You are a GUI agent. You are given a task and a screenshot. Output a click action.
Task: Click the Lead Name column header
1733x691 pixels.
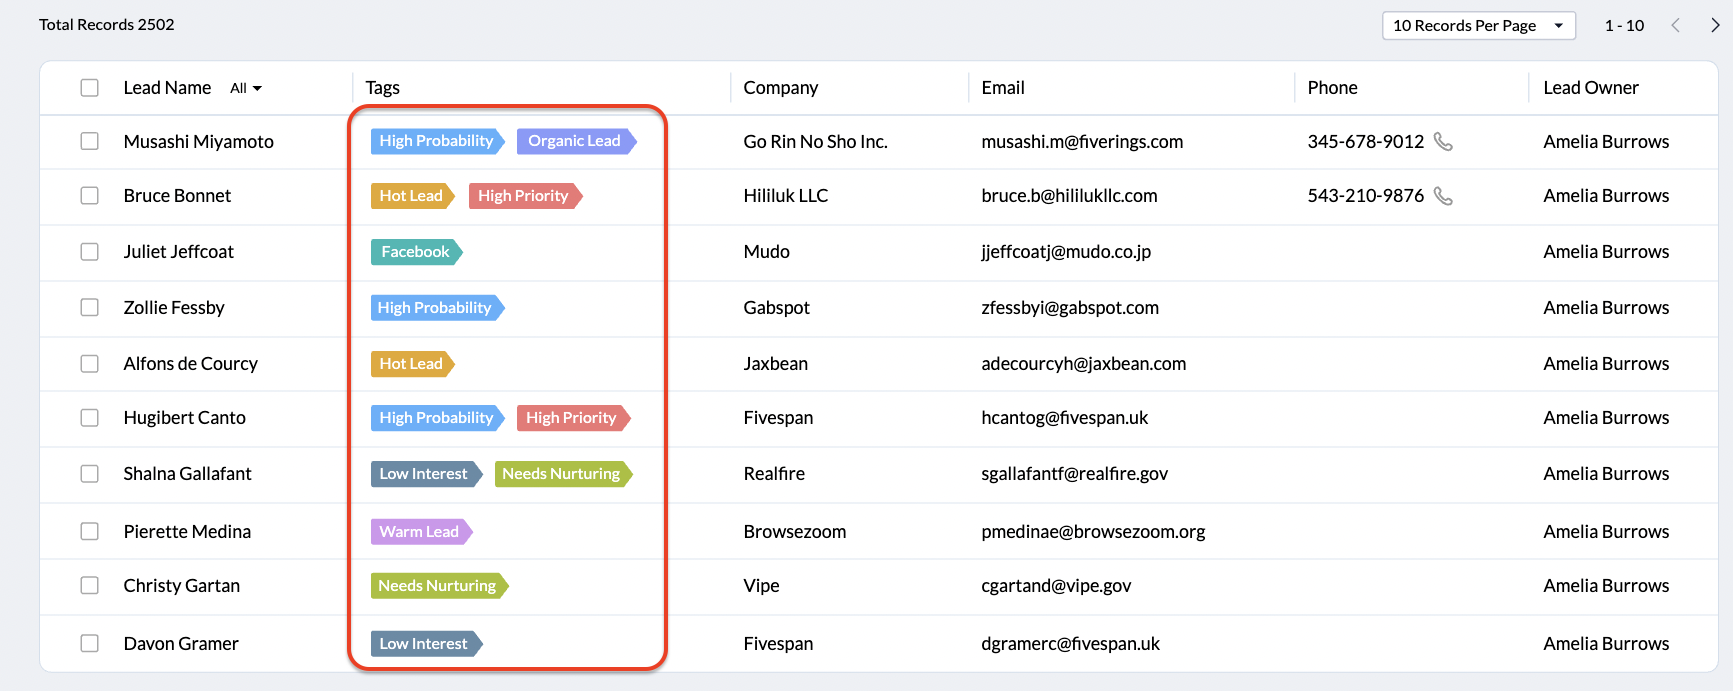click(x=167, y=88)
